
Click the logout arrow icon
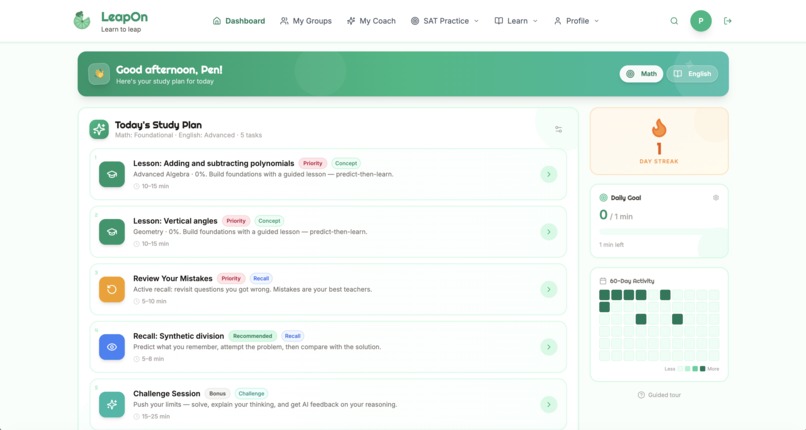tap(727, 21)
